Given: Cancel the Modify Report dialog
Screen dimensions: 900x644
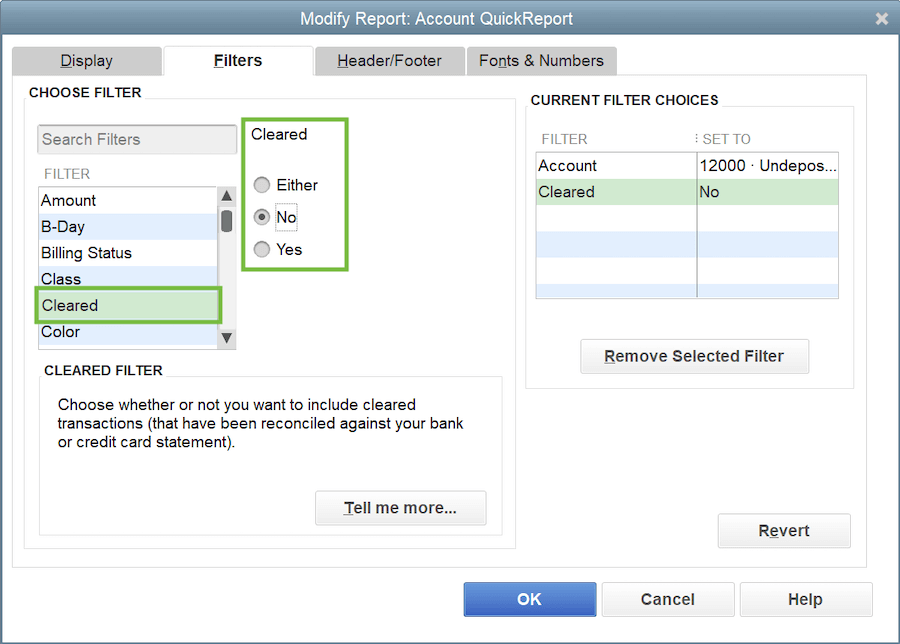Looking at the screenshot, I should [668, 600].
